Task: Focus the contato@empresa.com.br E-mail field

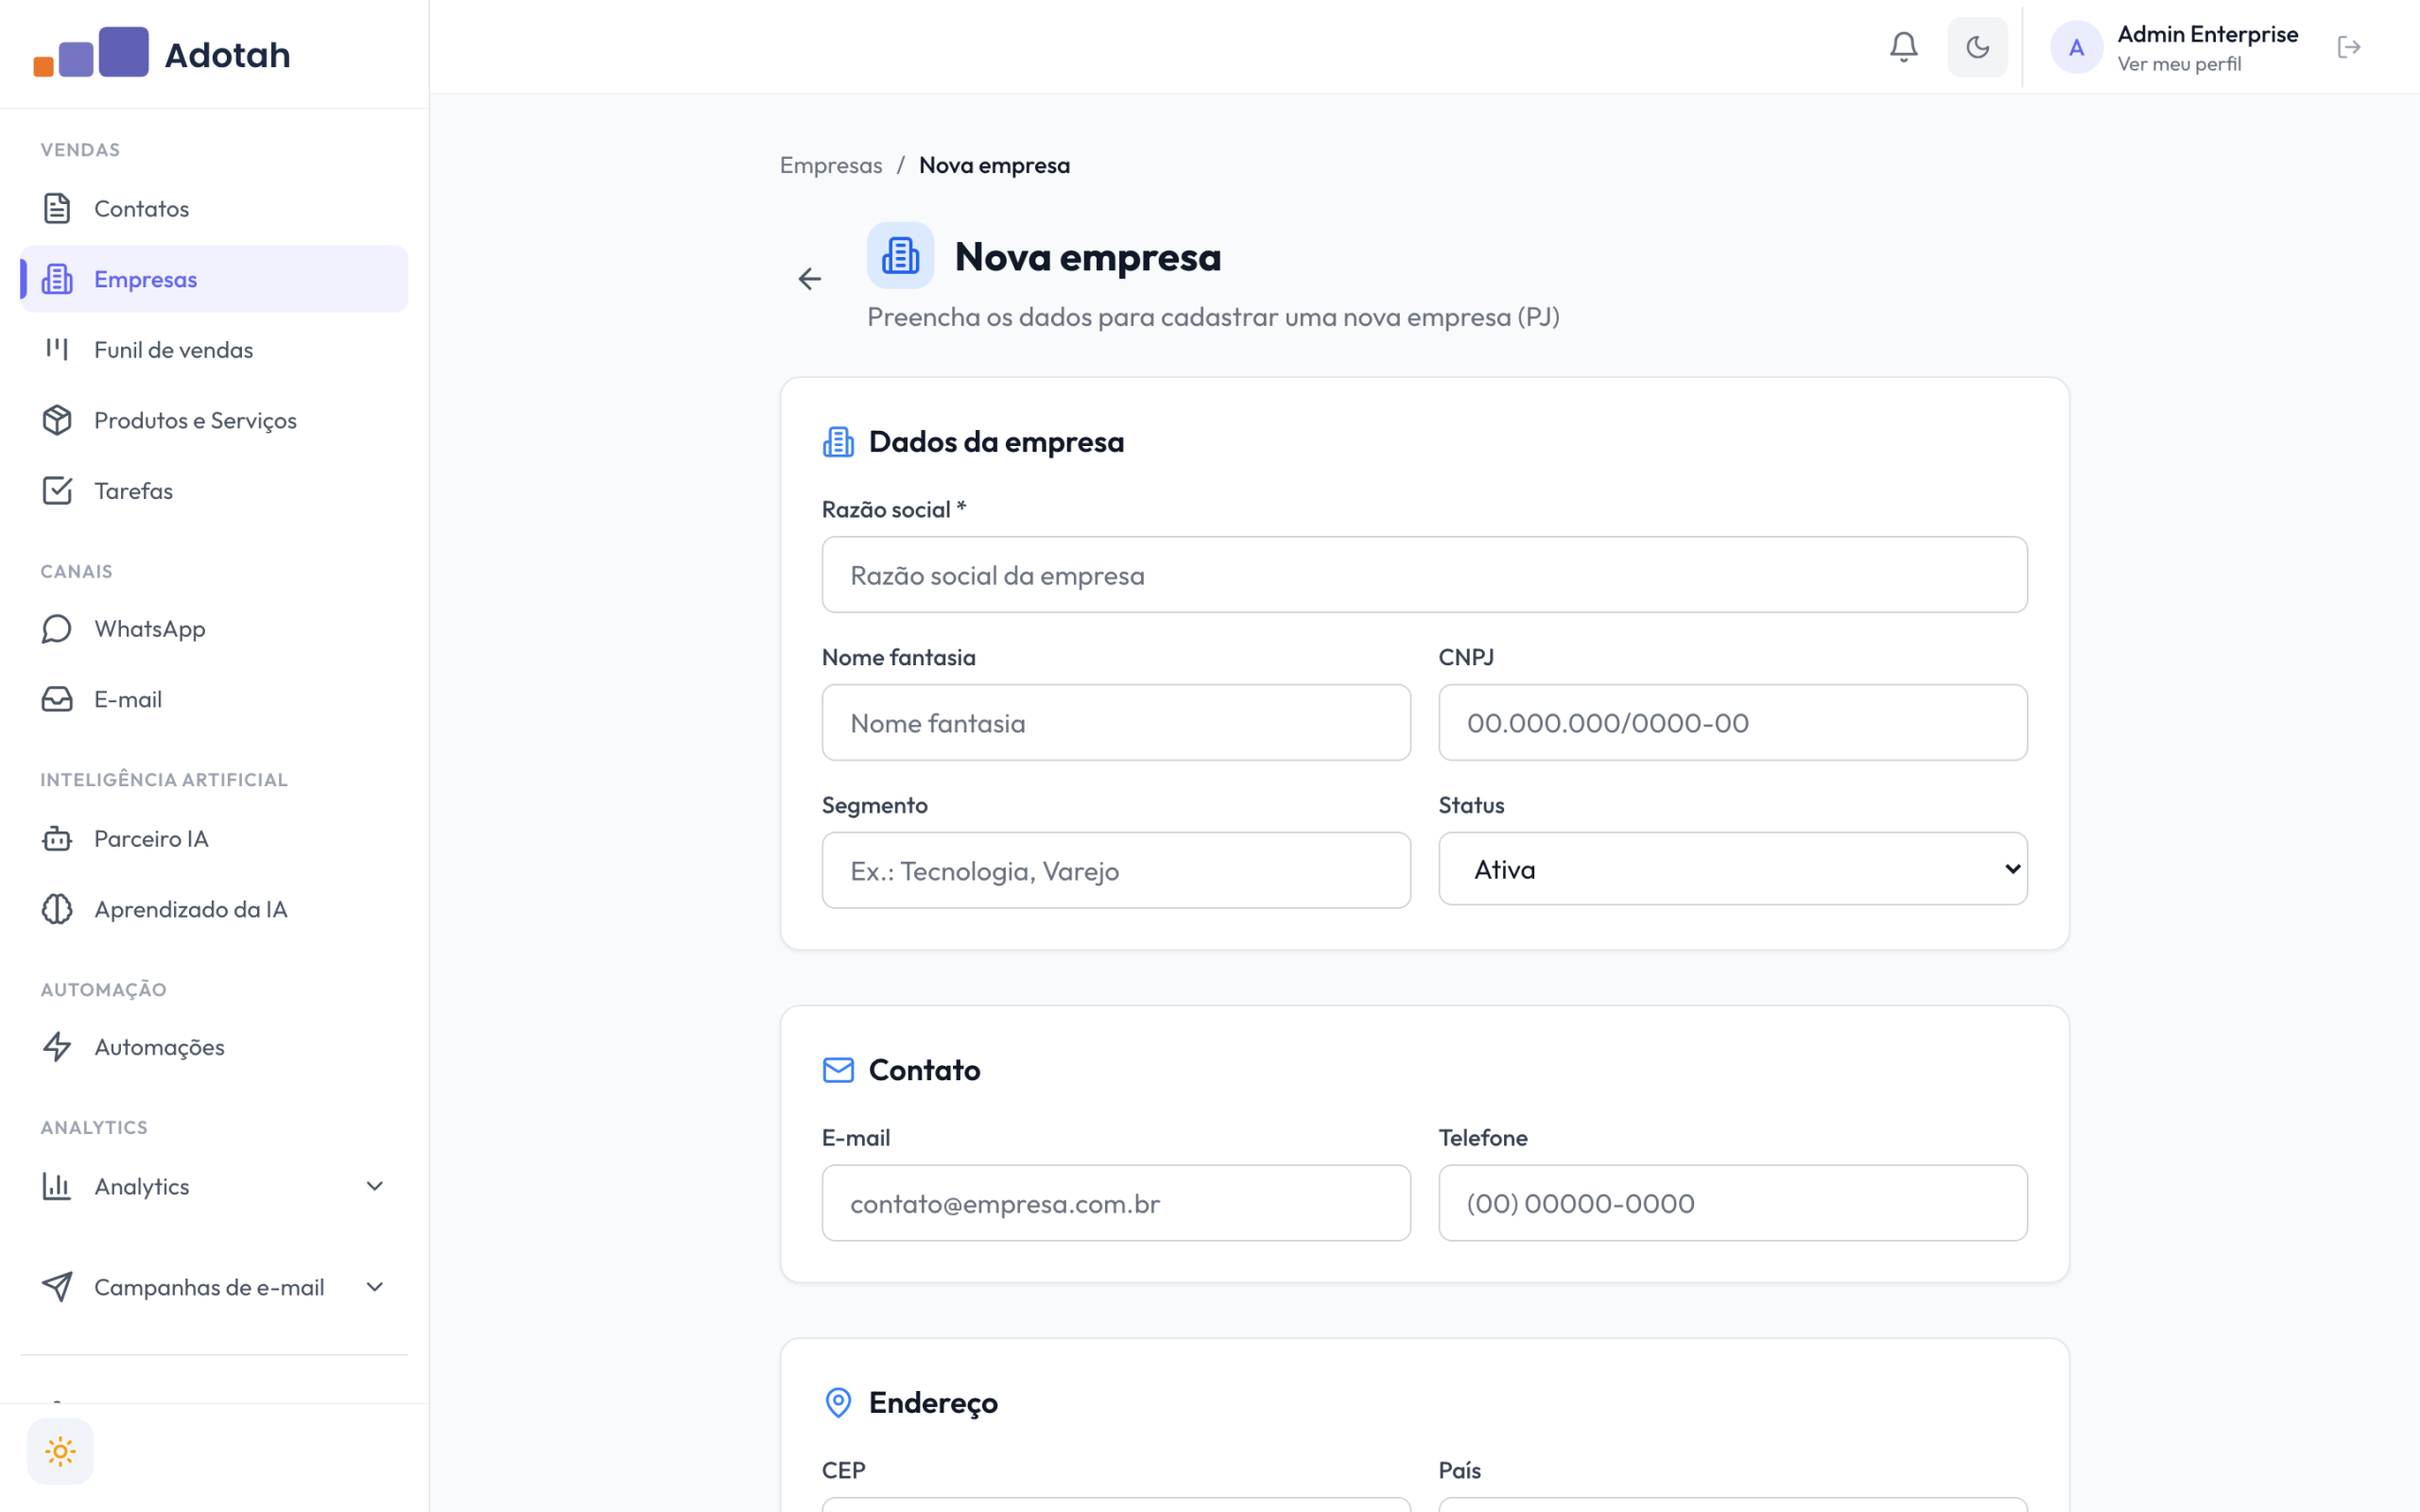Action: click(1116, 1203)
